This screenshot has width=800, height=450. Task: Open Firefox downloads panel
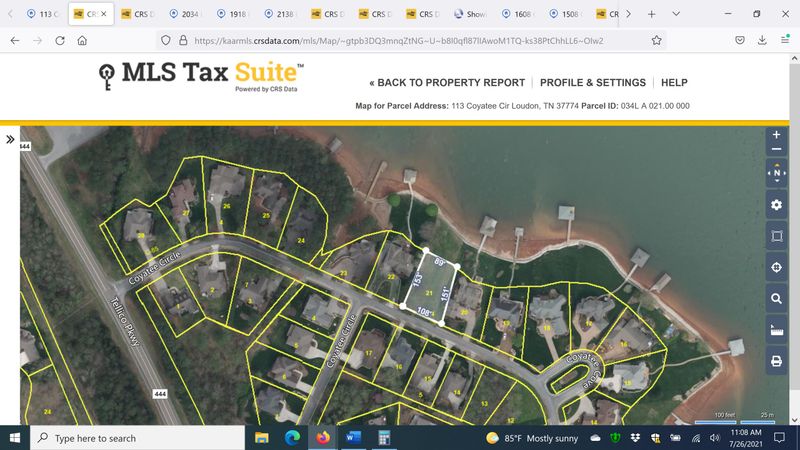tap(762, 40)
